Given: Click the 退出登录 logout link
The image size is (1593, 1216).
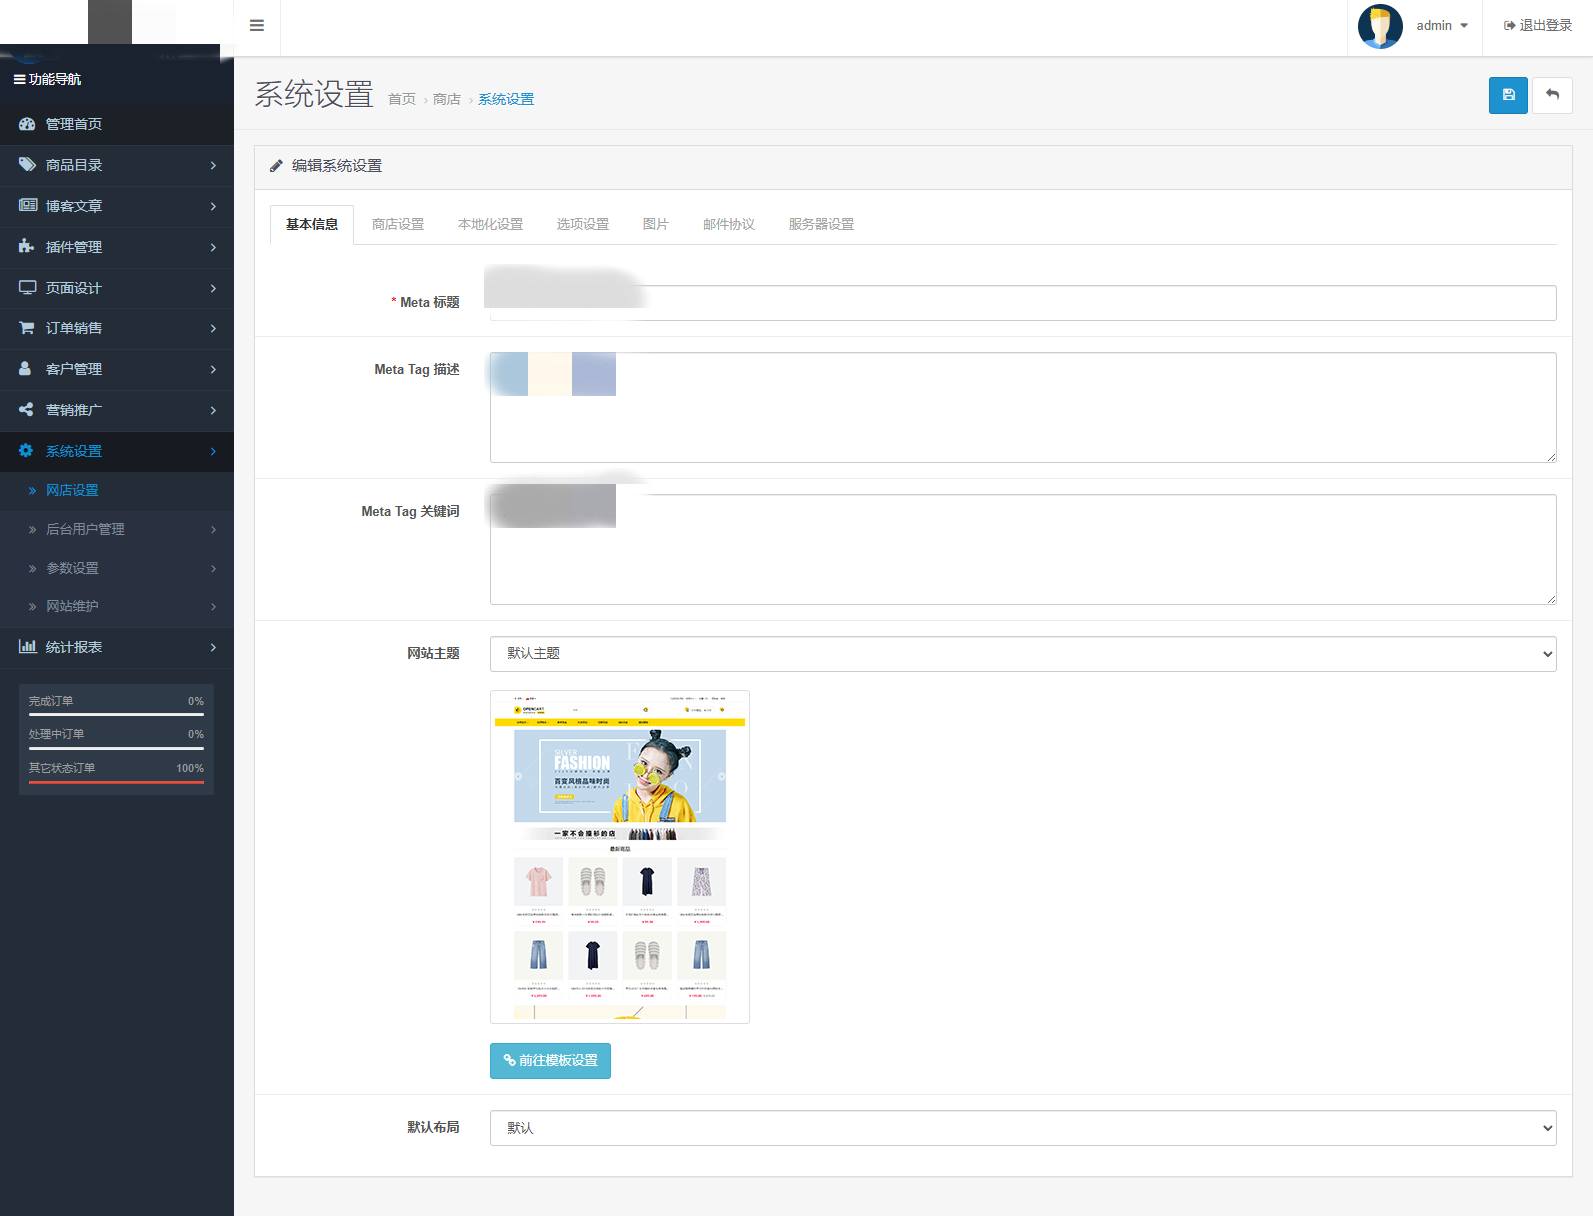Looking at the screenshot, I should tap(1538, 26).
